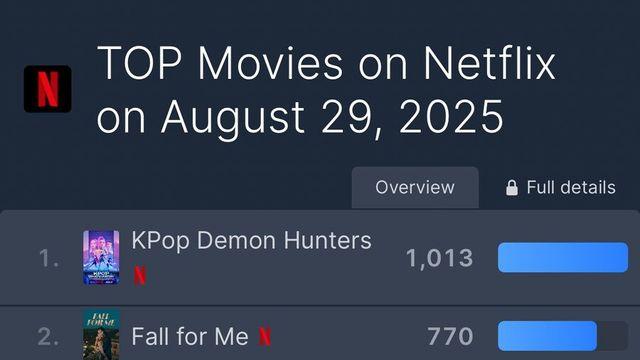The height and width of the screenshot is (360, 640).
Task: Click the lock icon next to Full details
Action: point(512,188)
